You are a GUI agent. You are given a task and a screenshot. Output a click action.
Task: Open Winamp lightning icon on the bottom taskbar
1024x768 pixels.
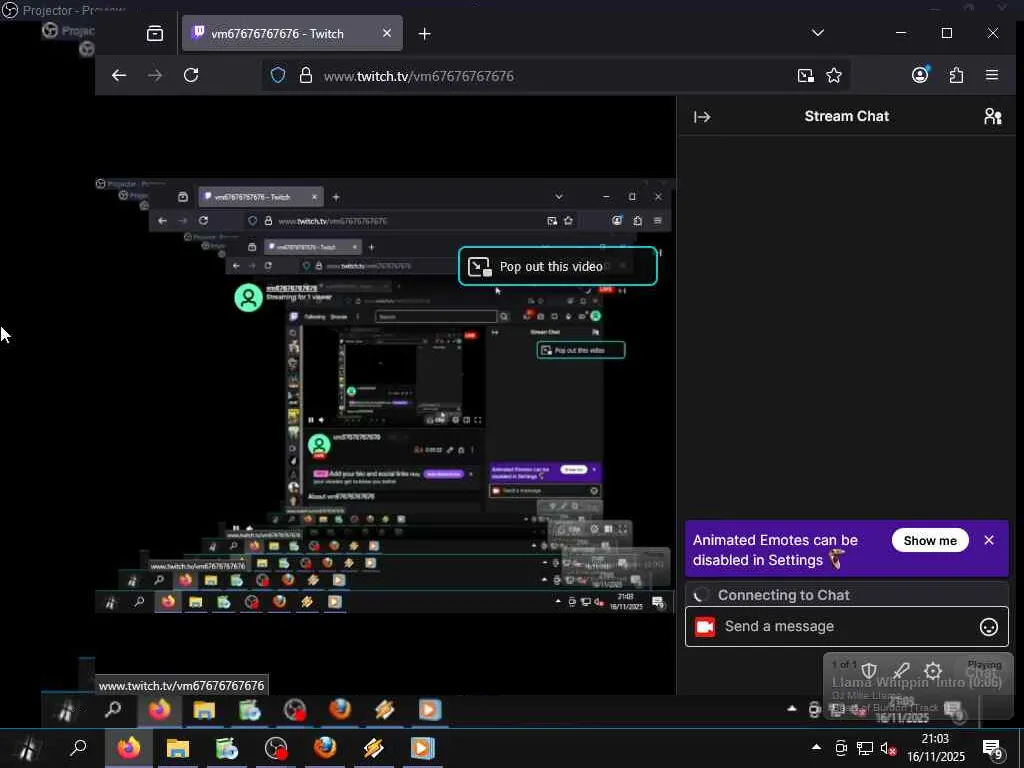click(x=374, y=748)
